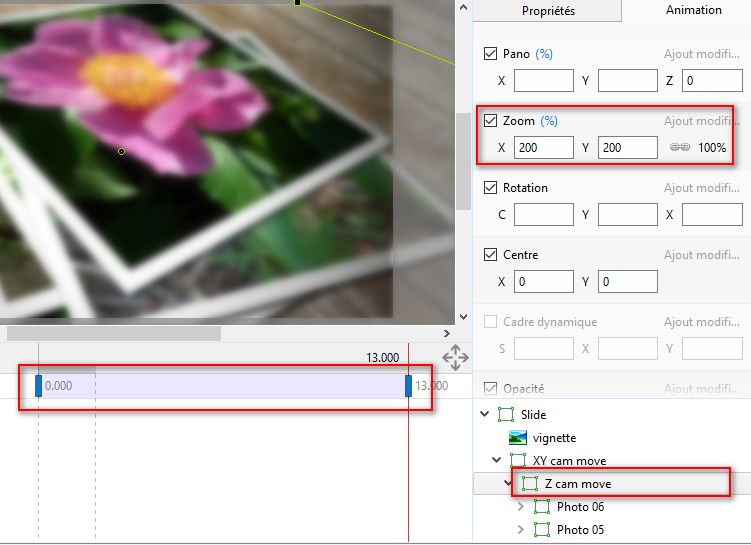This screenshot has height=545, width=751.
Task: Click the four-arrow move icon above timeline
Action: 455,357
